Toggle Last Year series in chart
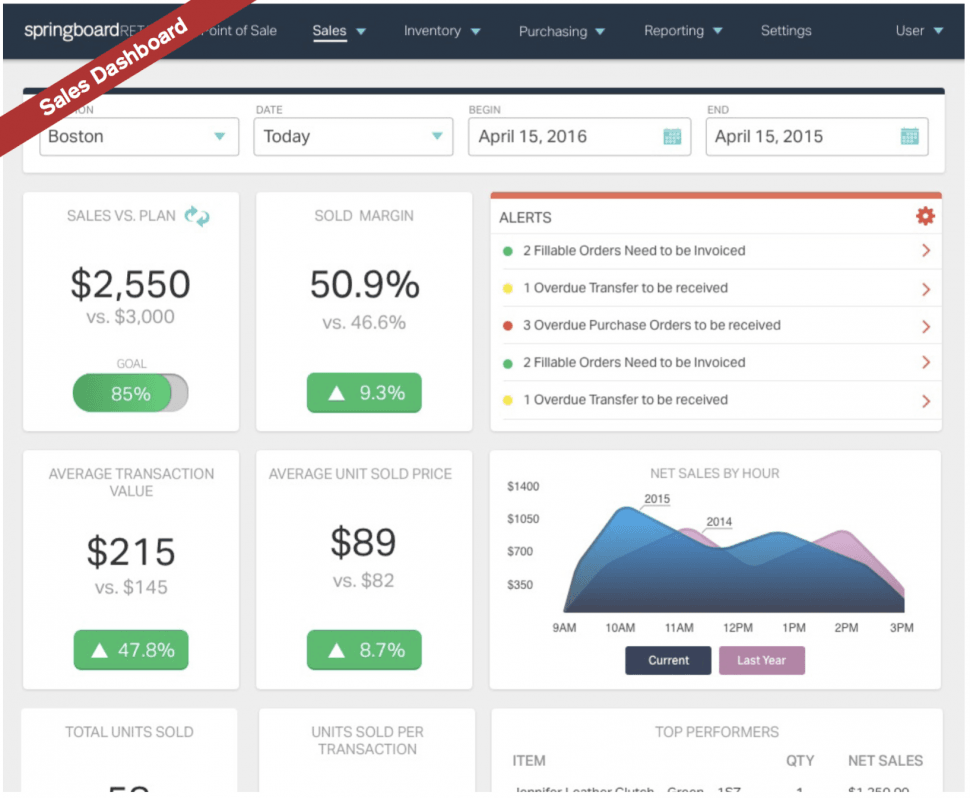This screenshot has height=798, width=970. (x=761, y=660)
